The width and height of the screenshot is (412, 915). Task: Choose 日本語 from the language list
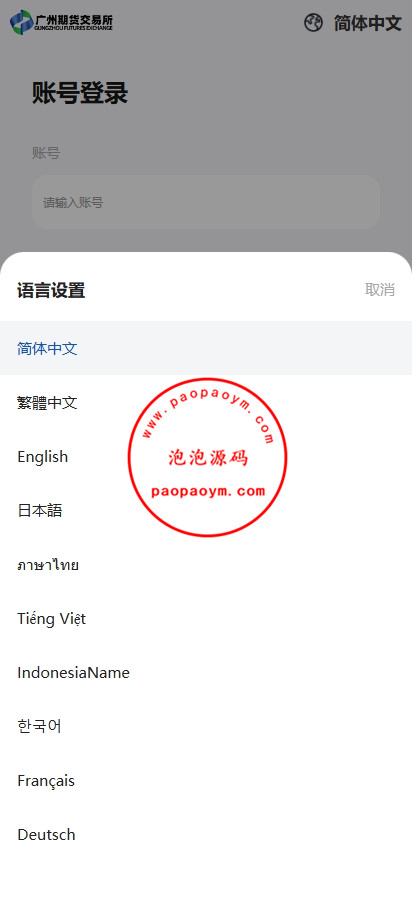206,511
